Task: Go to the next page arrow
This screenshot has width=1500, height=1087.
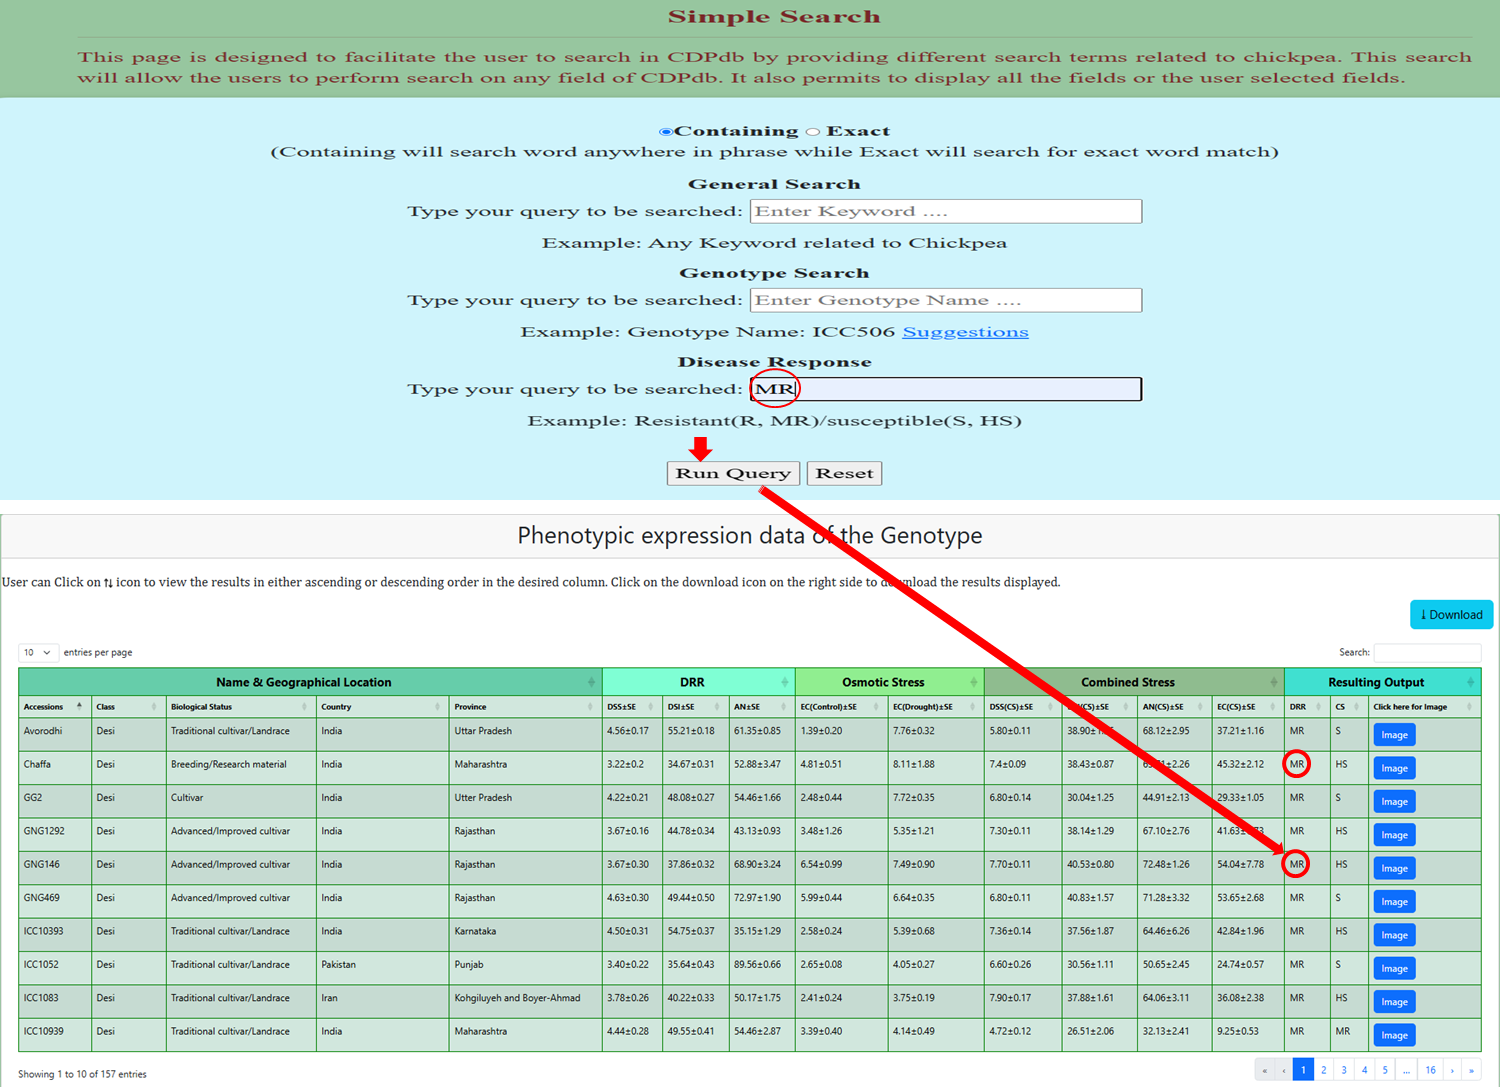Action: click(x=1452, y=1070)
